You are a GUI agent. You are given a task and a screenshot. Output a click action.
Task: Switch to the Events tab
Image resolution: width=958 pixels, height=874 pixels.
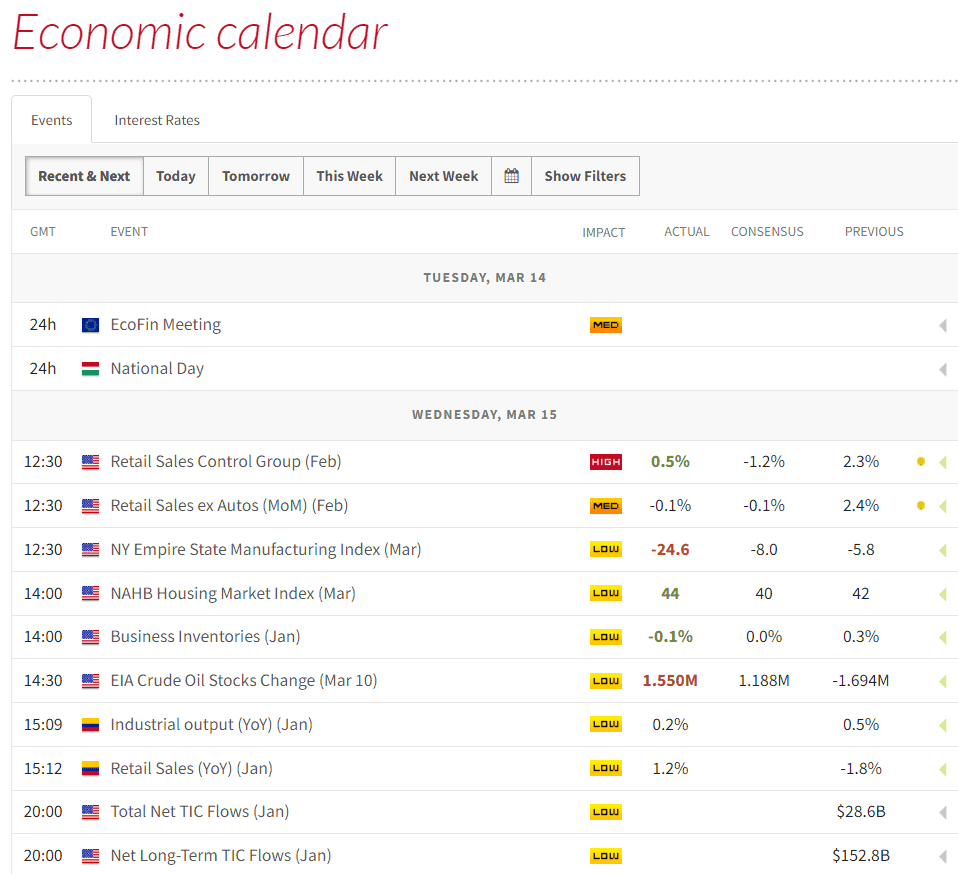click(51, 120)
